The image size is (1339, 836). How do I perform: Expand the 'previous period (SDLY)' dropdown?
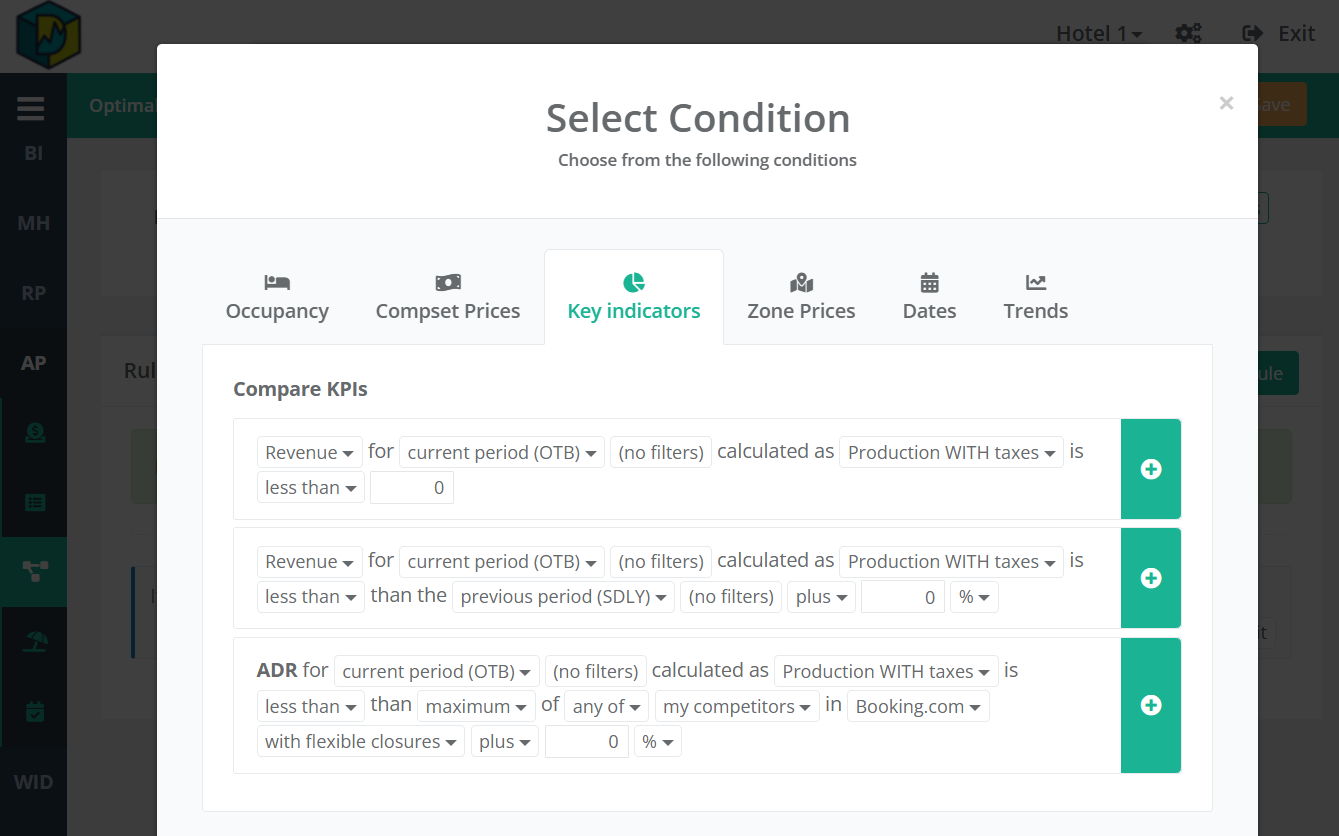click(x=563, y=597)
